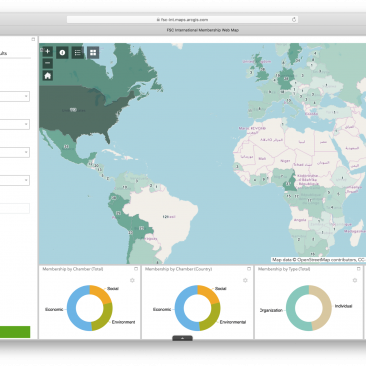The width and height of the screenshot is (366, 366).
Task: Click blue Economic segment in Chamber (Country) chart
Action: [180, 308]
